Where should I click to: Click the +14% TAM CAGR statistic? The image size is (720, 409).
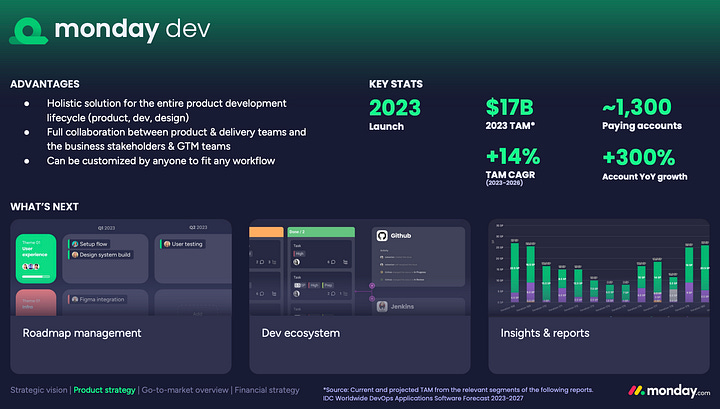[x=513, y=166]
